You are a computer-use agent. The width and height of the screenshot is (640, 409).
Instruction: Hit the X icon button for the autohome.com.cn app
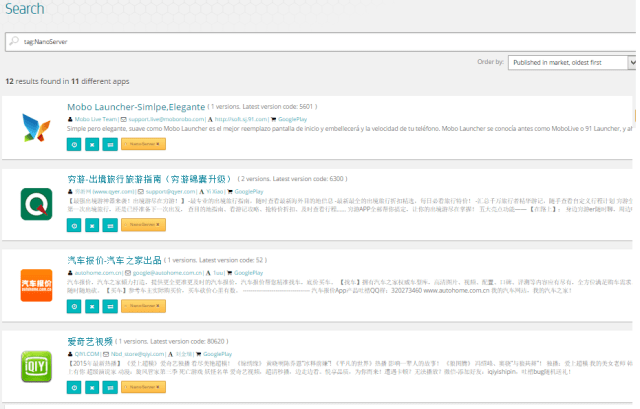(92, 301)
